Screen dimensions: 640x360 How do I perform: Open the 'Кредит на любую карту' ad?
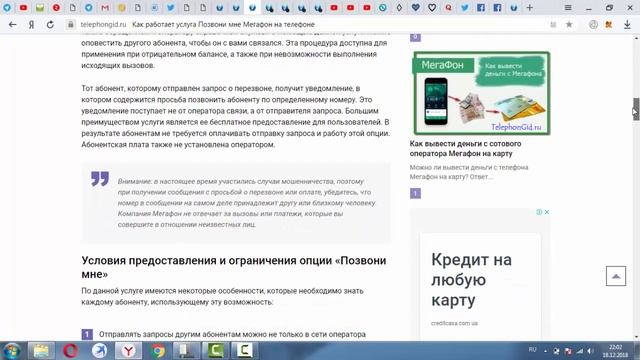click(471, 280)
